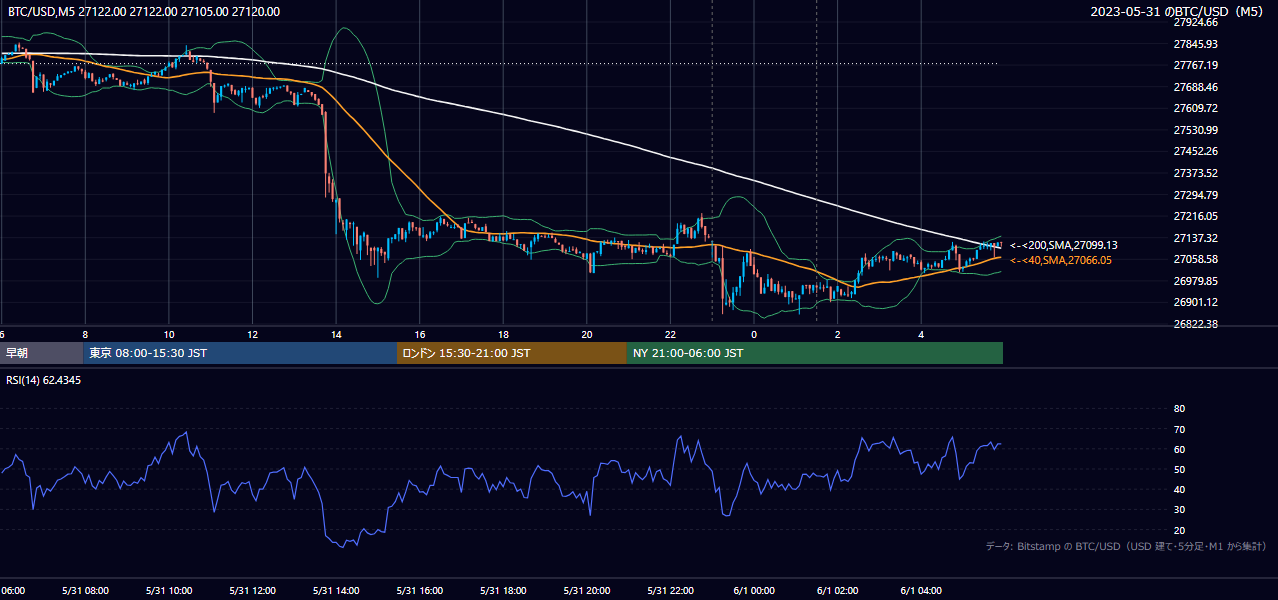This screenshot has height=600, width=1278.
Task: Click price axis value 27767.19
Action: [1195, 65]
